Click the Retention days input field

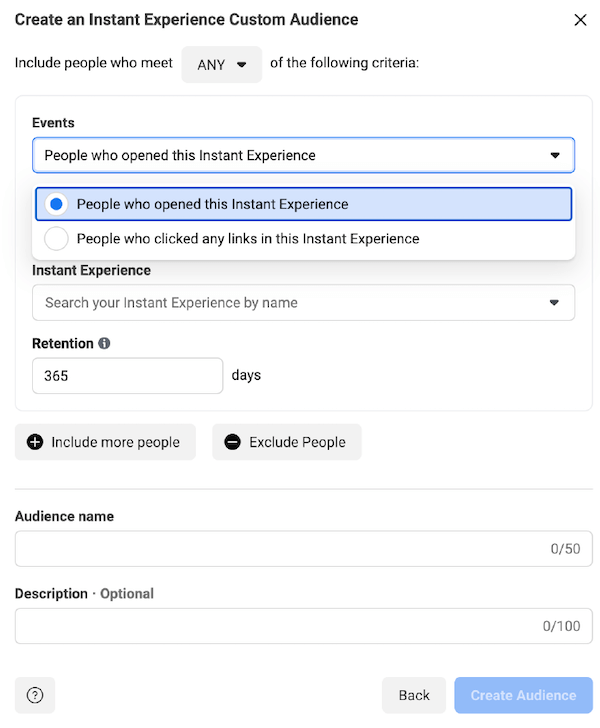(128, 376)
